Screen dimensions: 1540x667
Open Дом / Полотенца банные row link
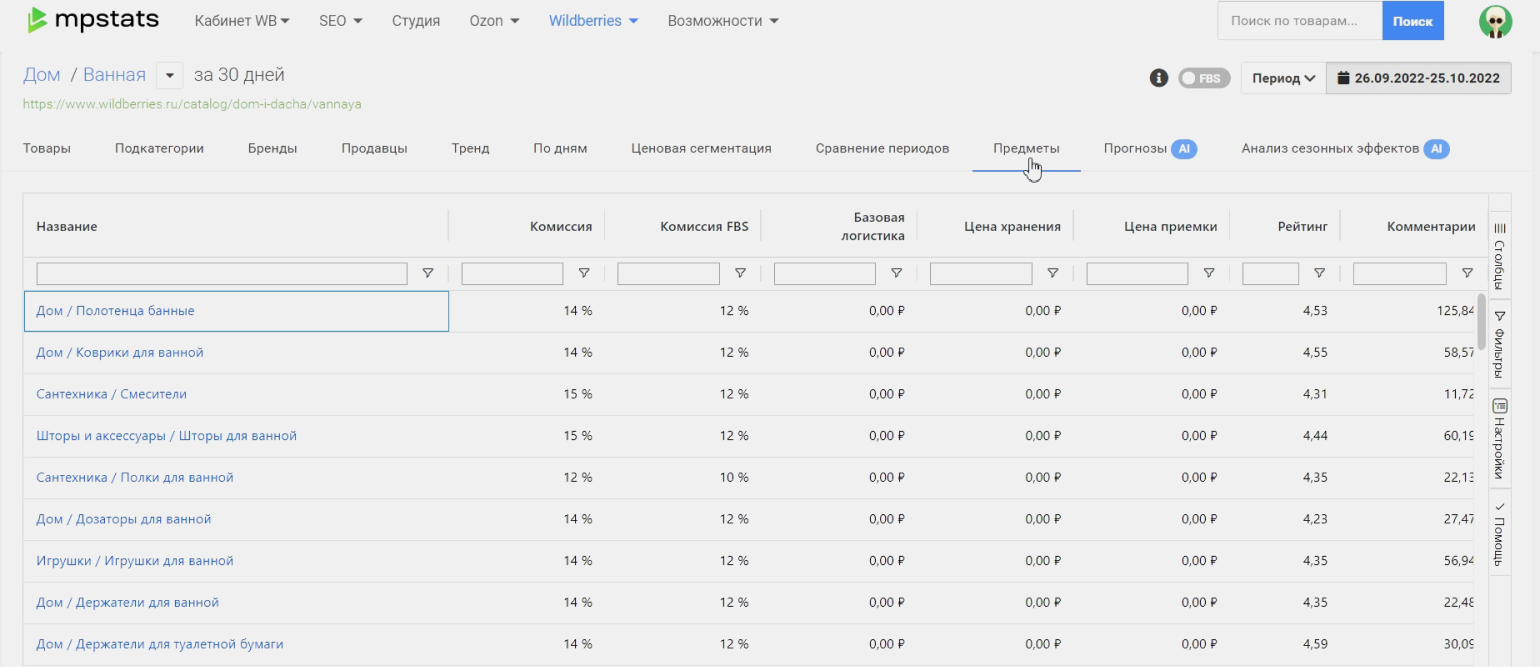pyautogui.click(x=115, y=311)
